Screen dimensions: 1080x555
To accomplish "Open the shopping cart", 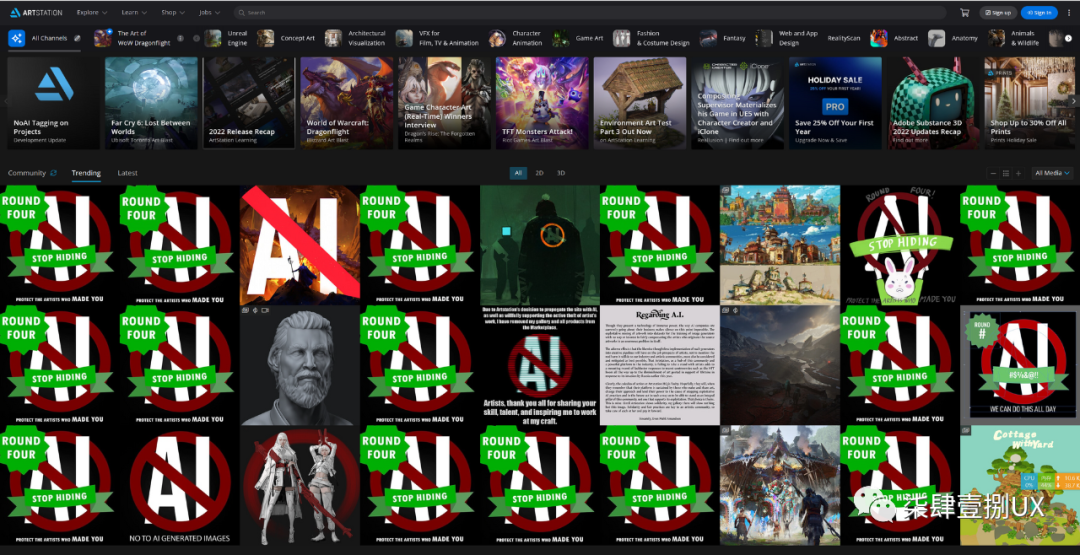I will coord(964,12).
